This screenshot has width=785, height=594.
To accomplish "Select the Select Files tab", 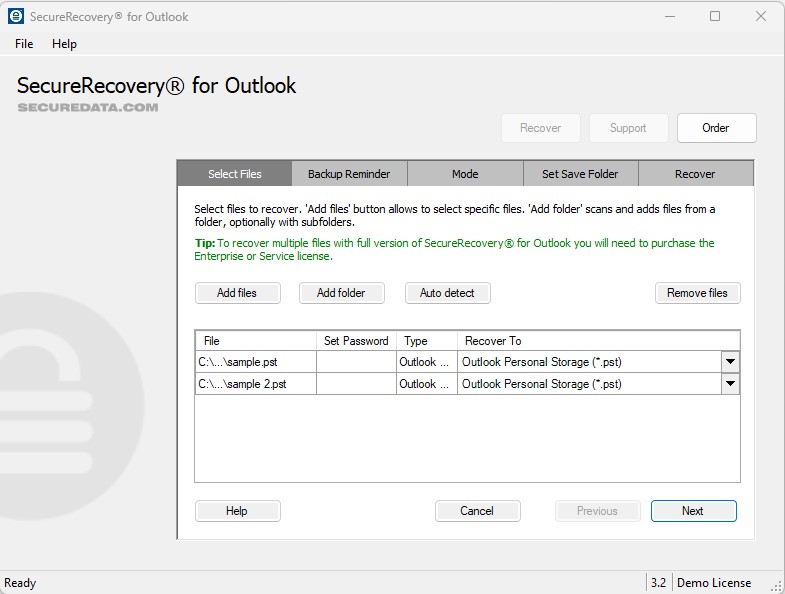I will (x=235, y=174).
